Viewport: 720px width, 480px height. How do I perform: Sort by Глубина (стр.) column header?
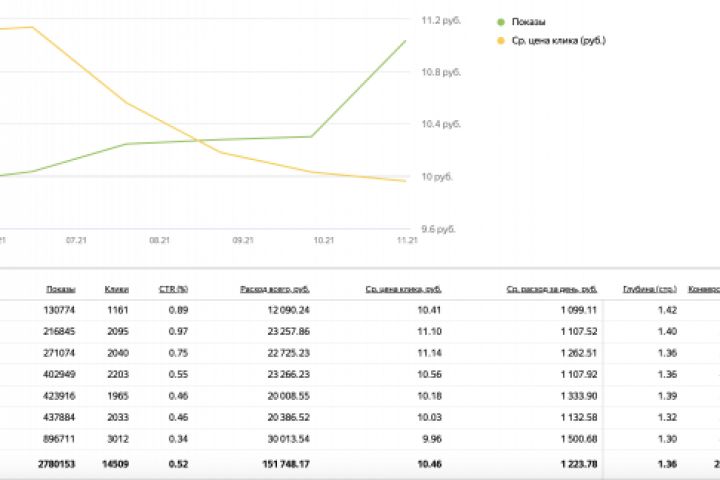click(x=649, y=289)
